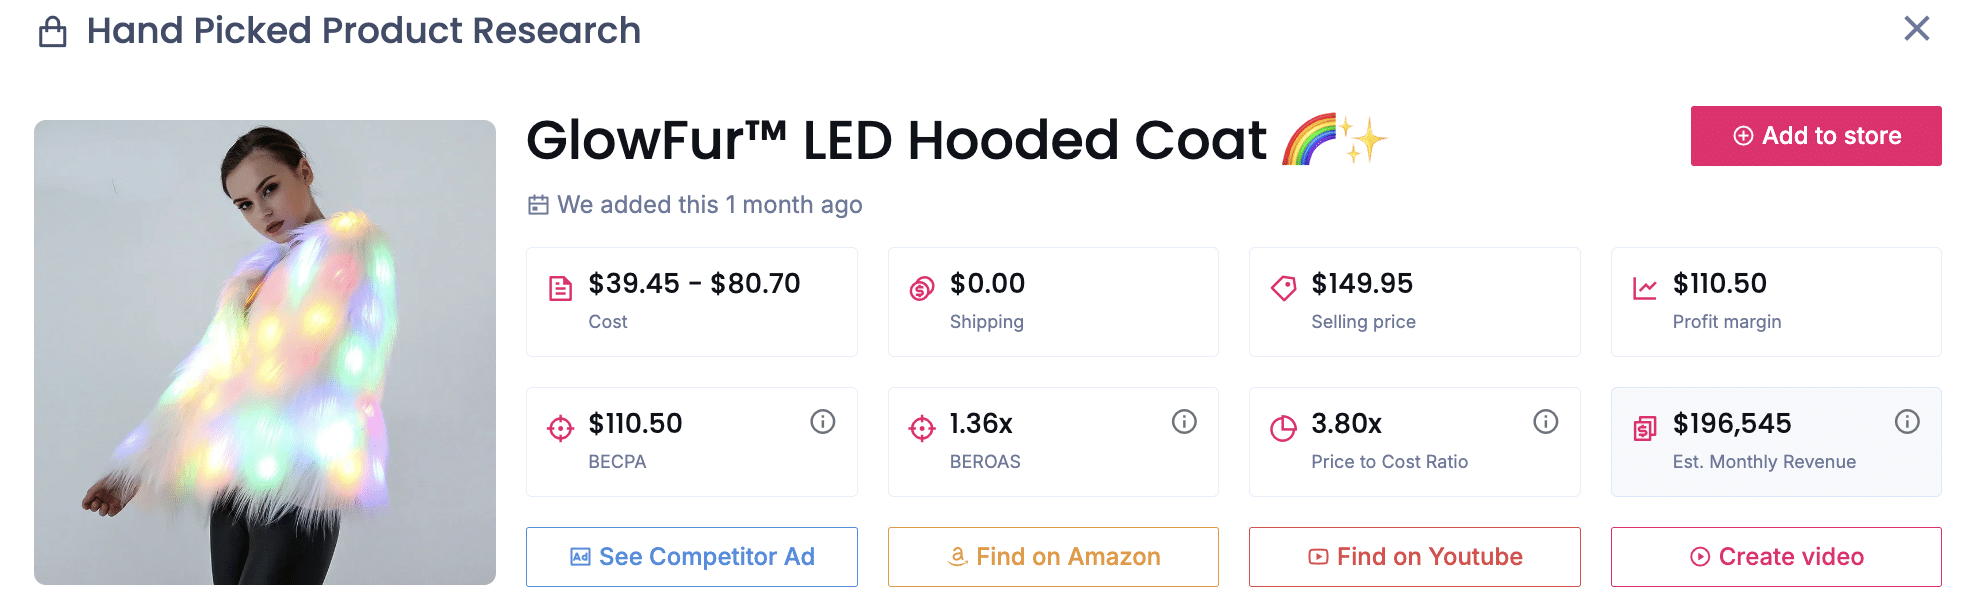The height and width of the screenshot is (612, 1982).
Task: Click the chart icon on the Profit margin card
Action: tap(1646, 284)
